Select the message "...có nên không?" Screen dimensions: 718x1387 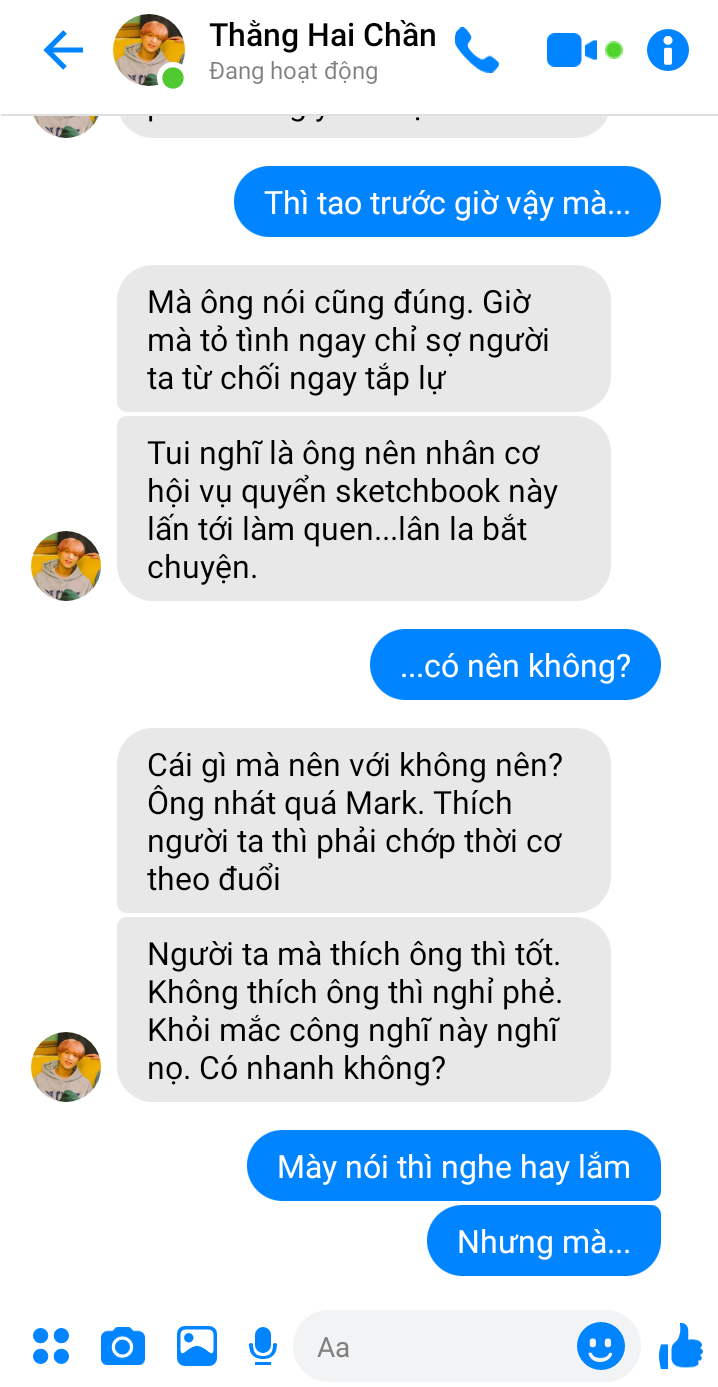(515, 664)
